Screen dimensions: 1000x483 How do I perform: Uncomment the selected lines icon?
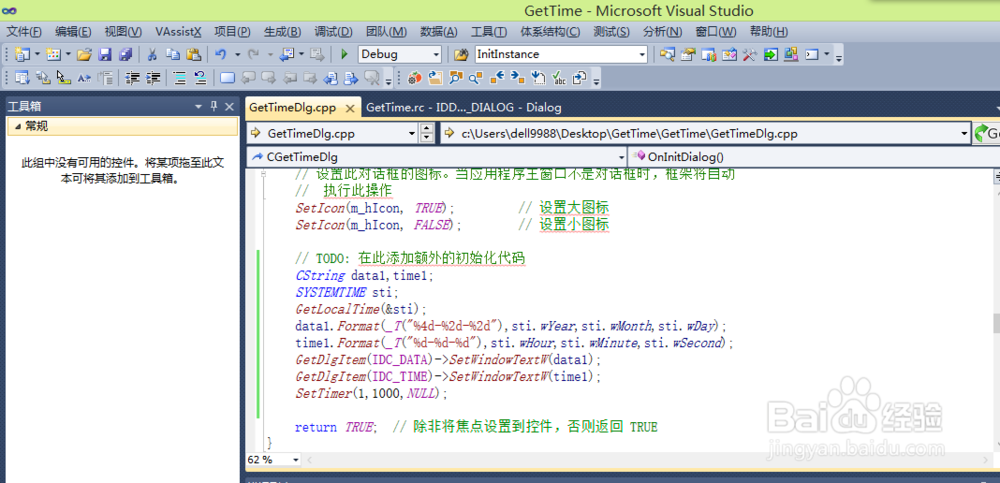[x=201, y=78]
